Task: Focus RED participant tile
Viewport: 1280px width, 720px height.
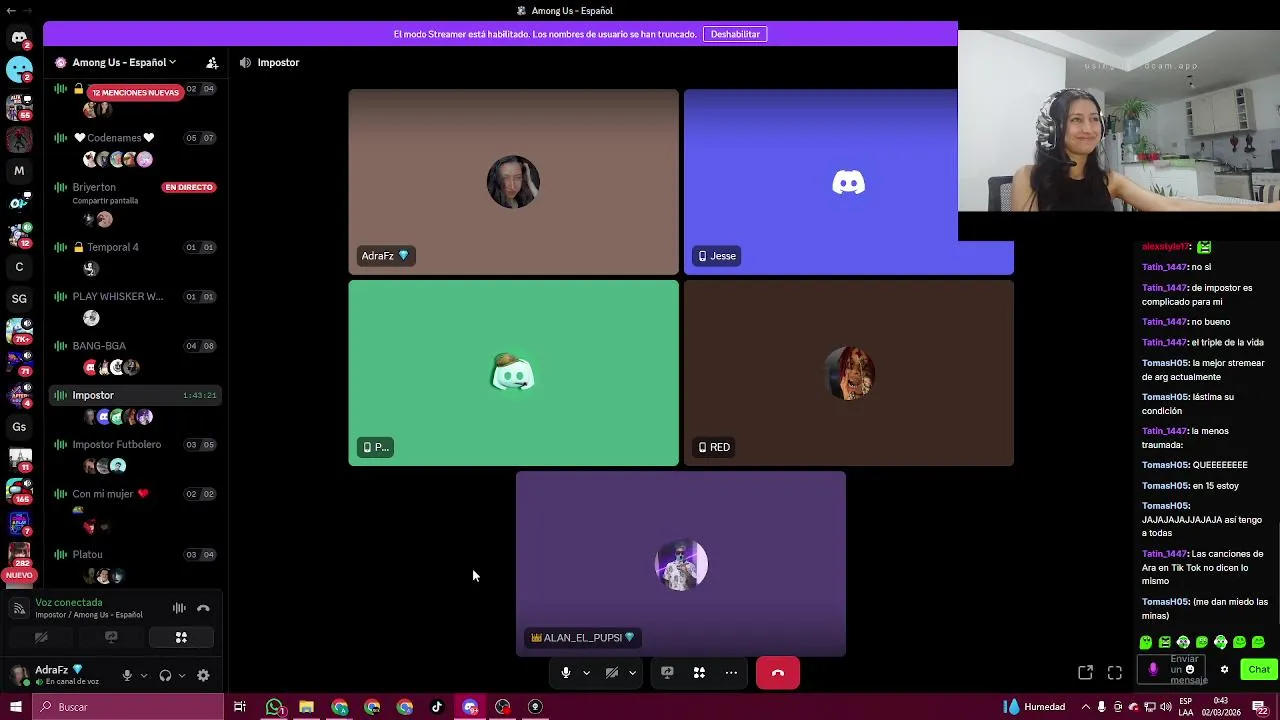Action: coord(848,373)
